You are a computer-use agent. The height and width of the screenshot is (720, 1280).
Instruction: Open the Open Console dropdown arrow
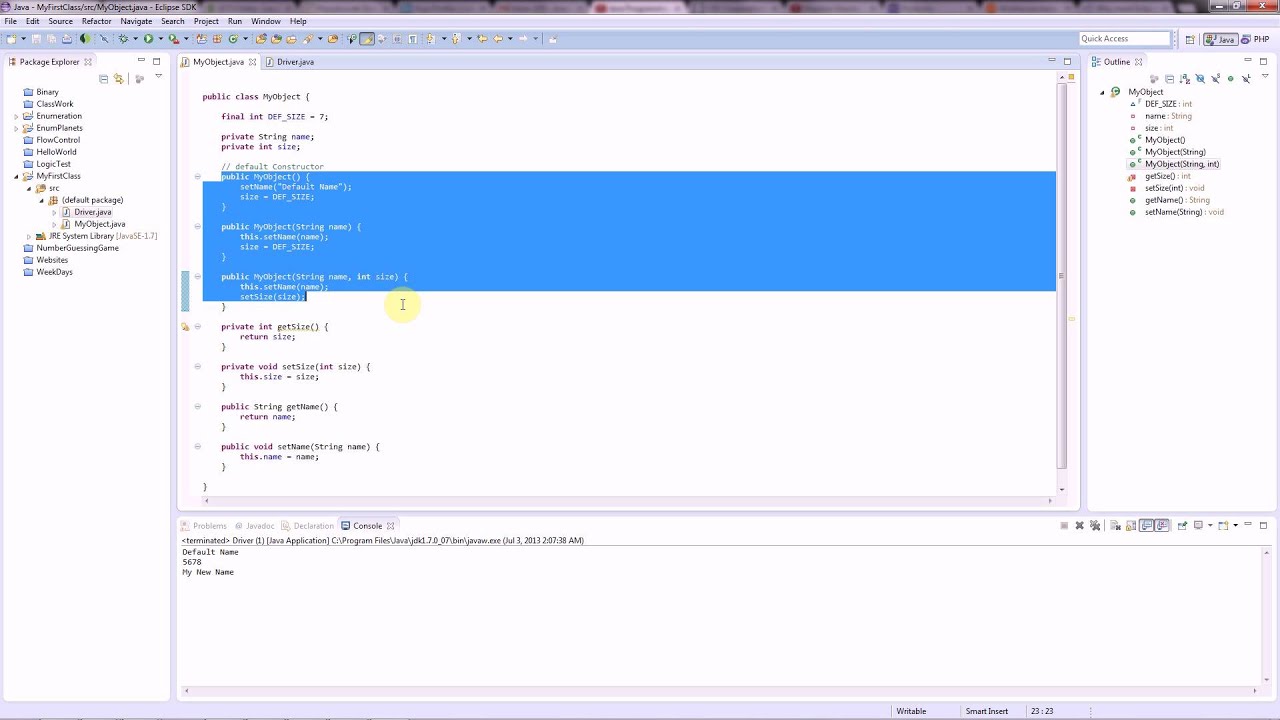tap(1236, 525)
